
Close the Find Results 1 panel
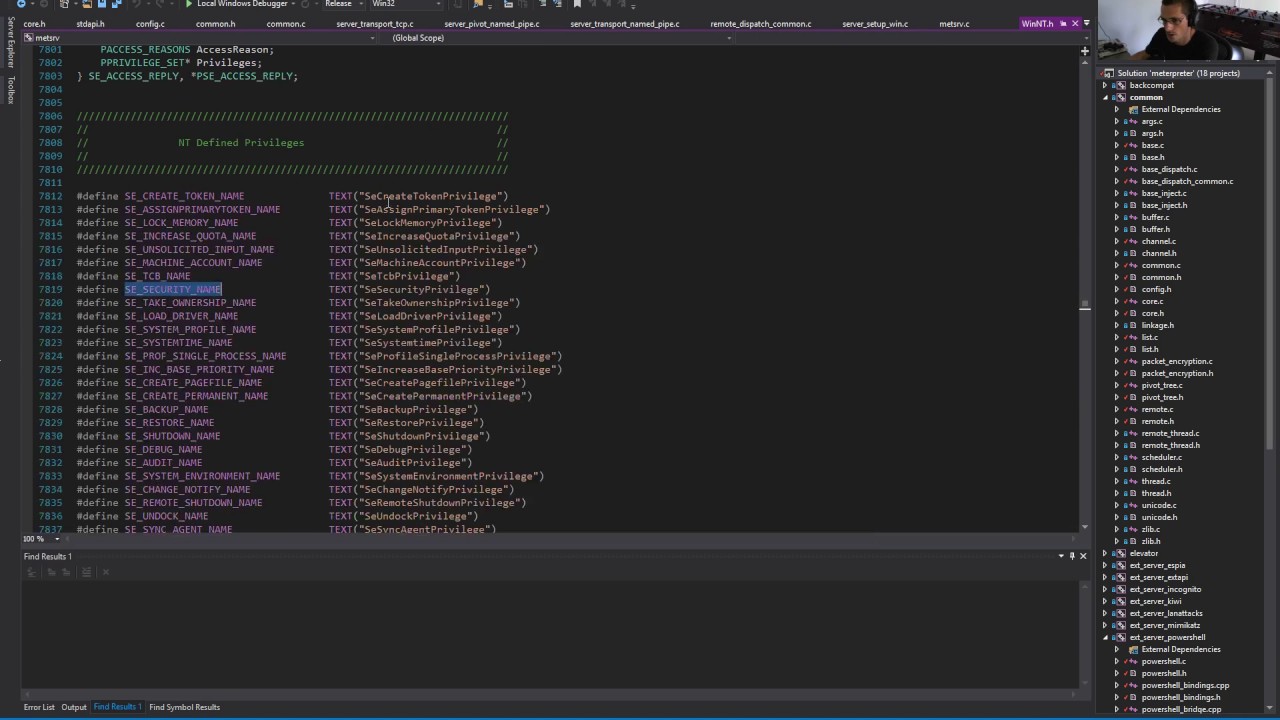click(x=1083, y=556)
